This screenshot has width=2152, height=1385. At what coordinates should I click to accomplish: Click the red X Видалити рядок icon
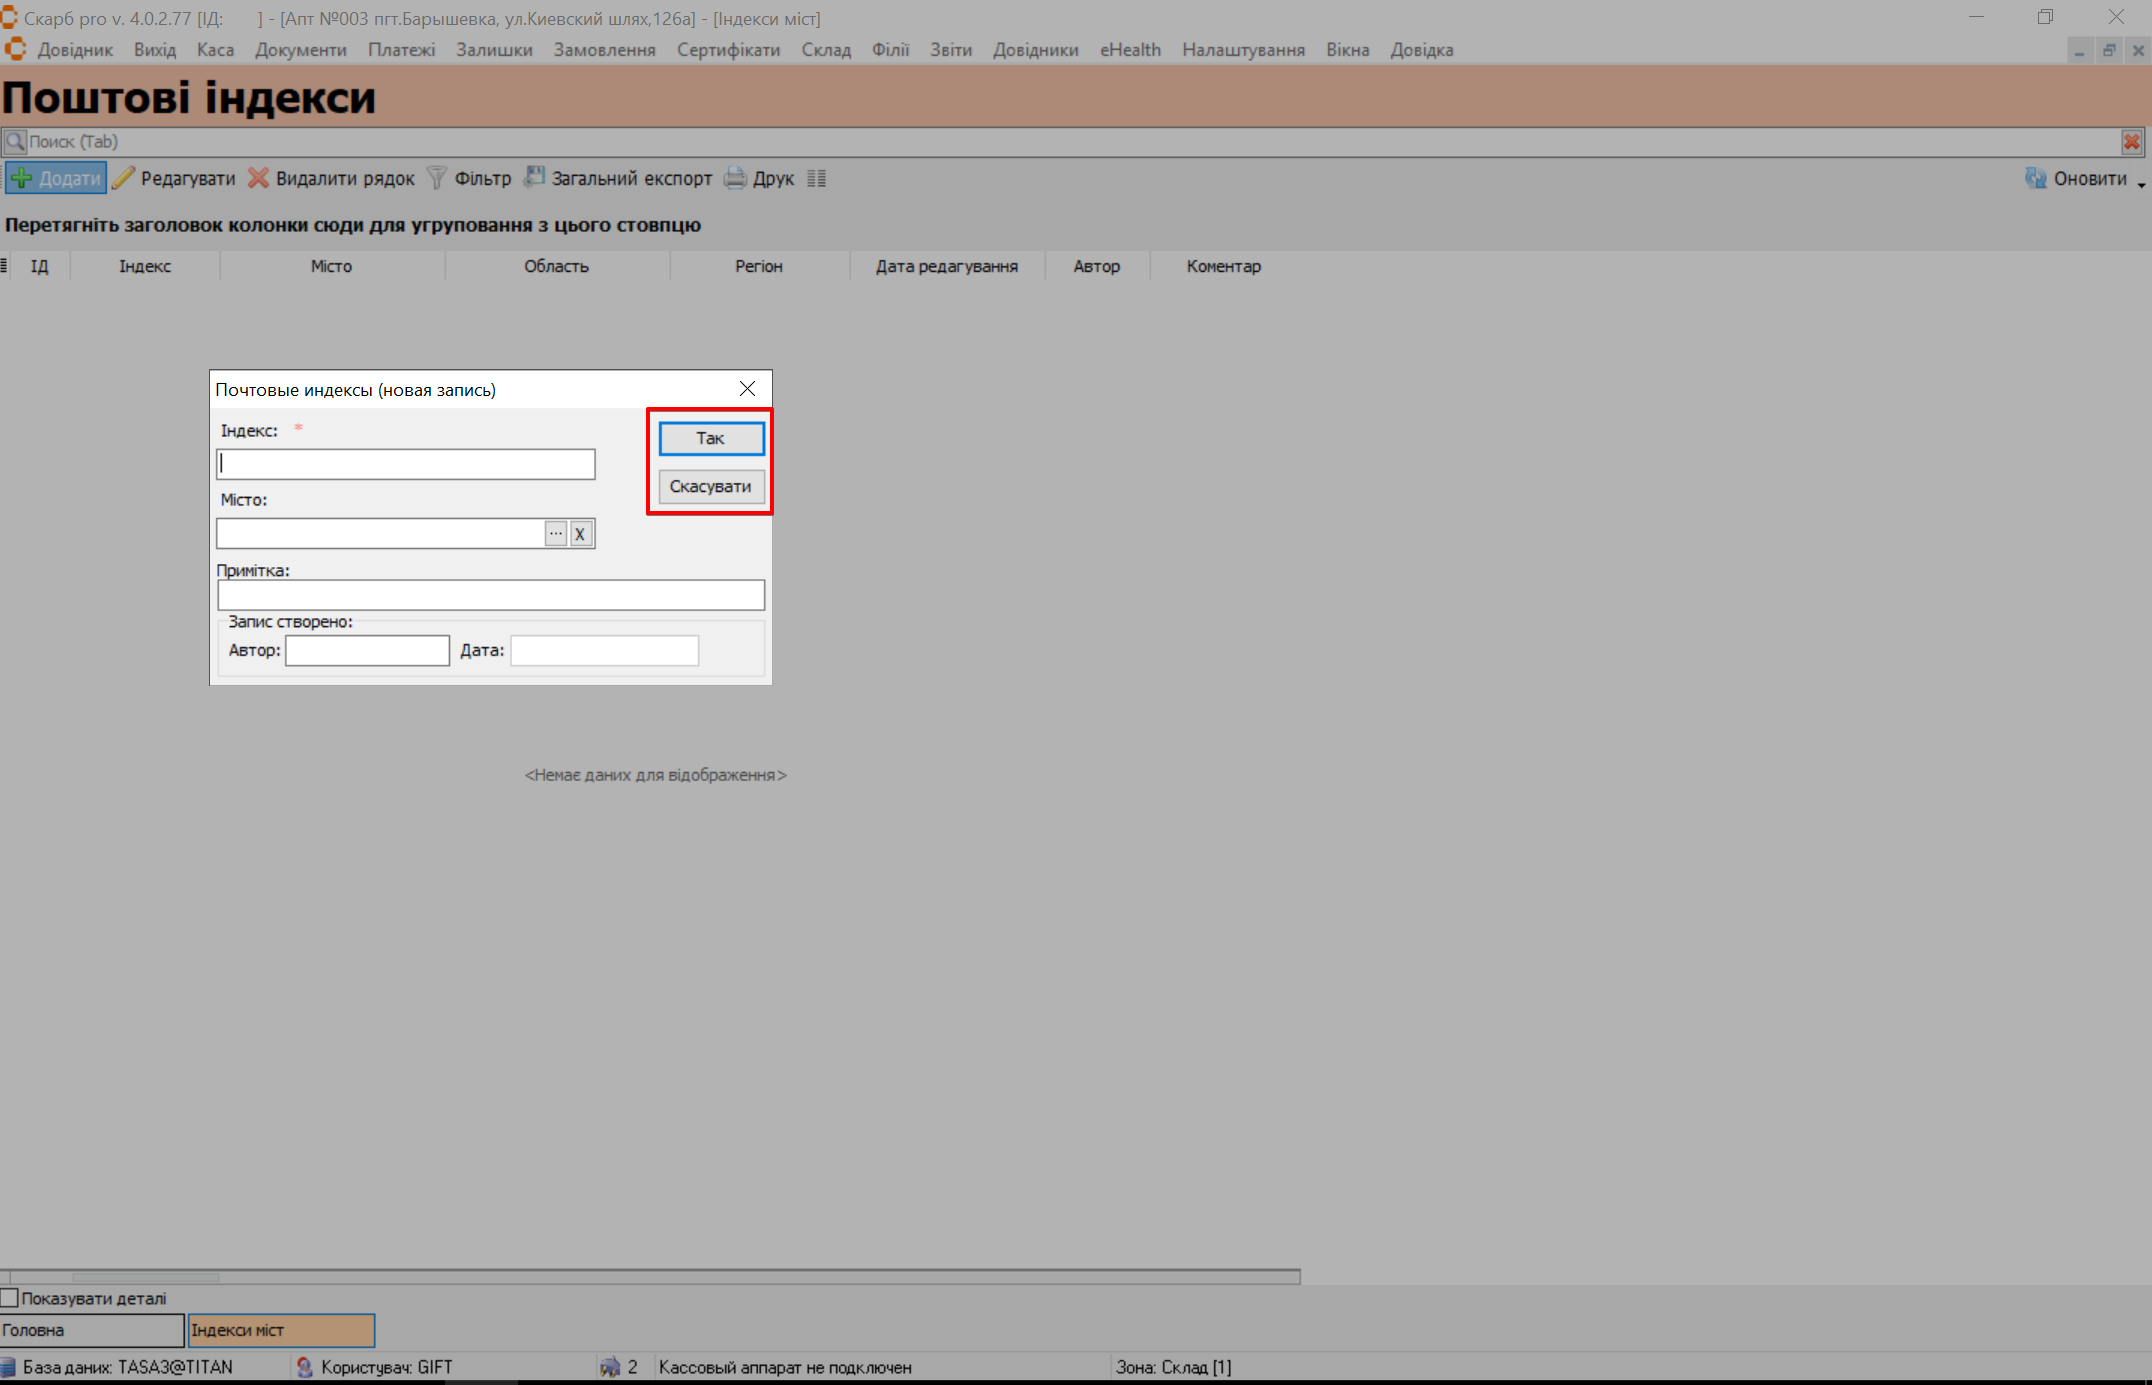tap(259, 179)
